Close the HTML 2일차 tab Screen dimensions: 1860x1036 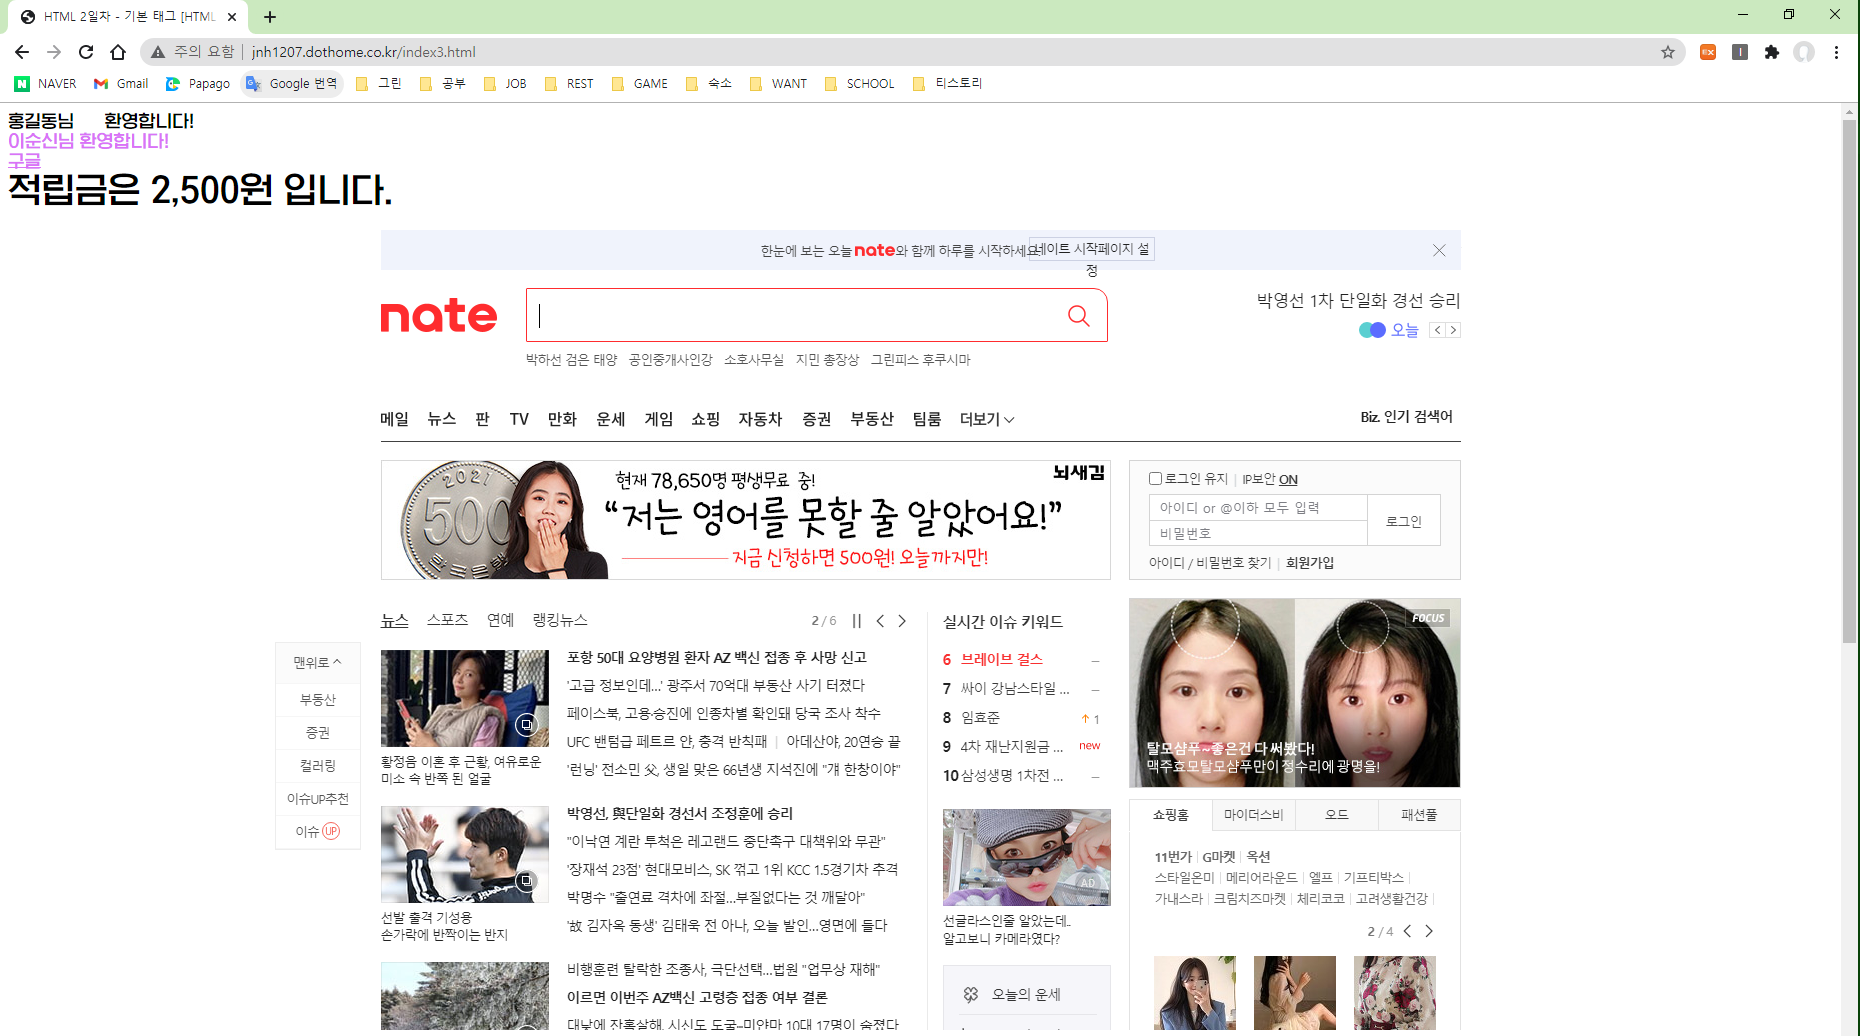232,16
